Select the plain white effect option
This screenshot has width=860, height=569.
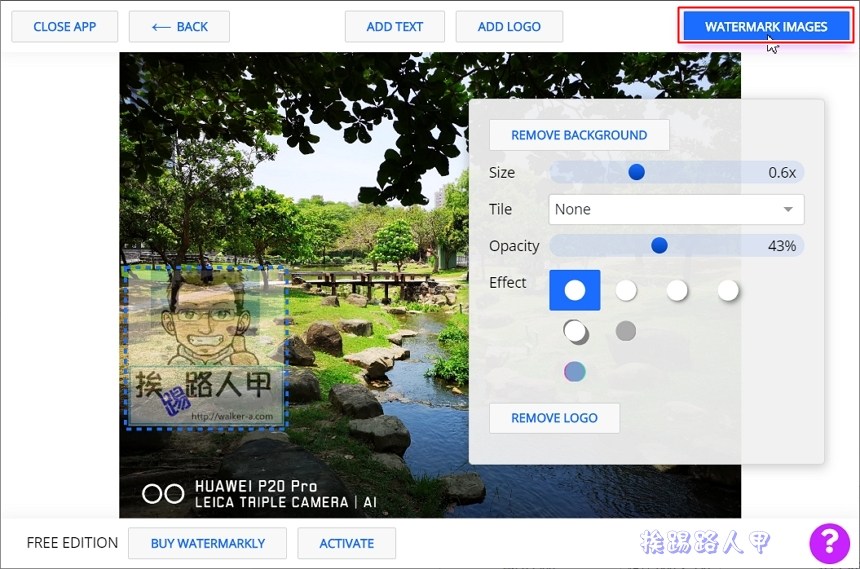click(x=575, y=290)
